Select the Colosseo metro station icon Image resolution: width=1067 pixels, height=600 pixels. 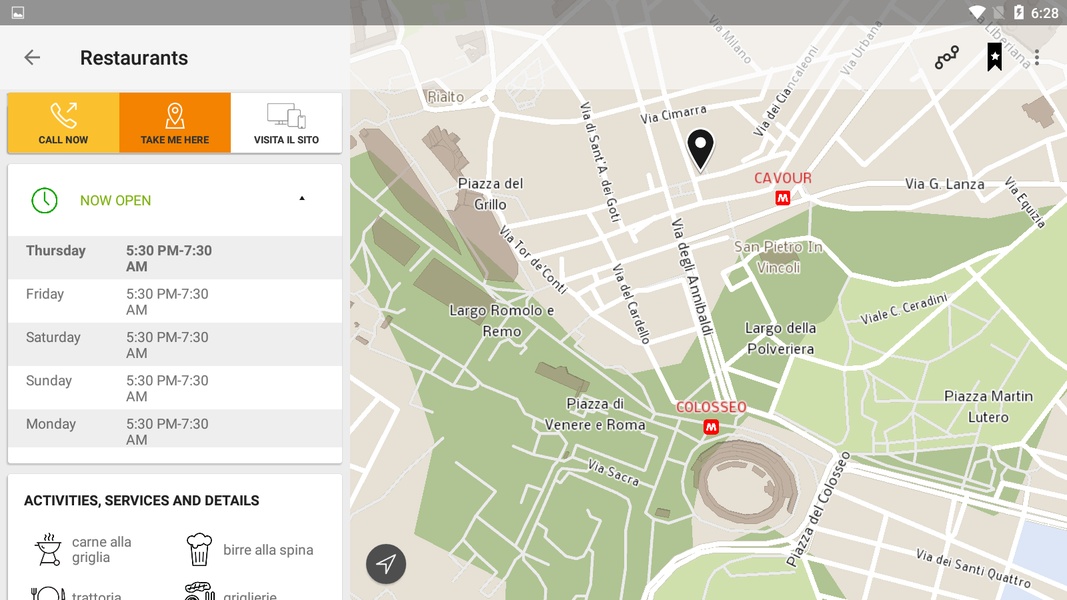[711, 427]
